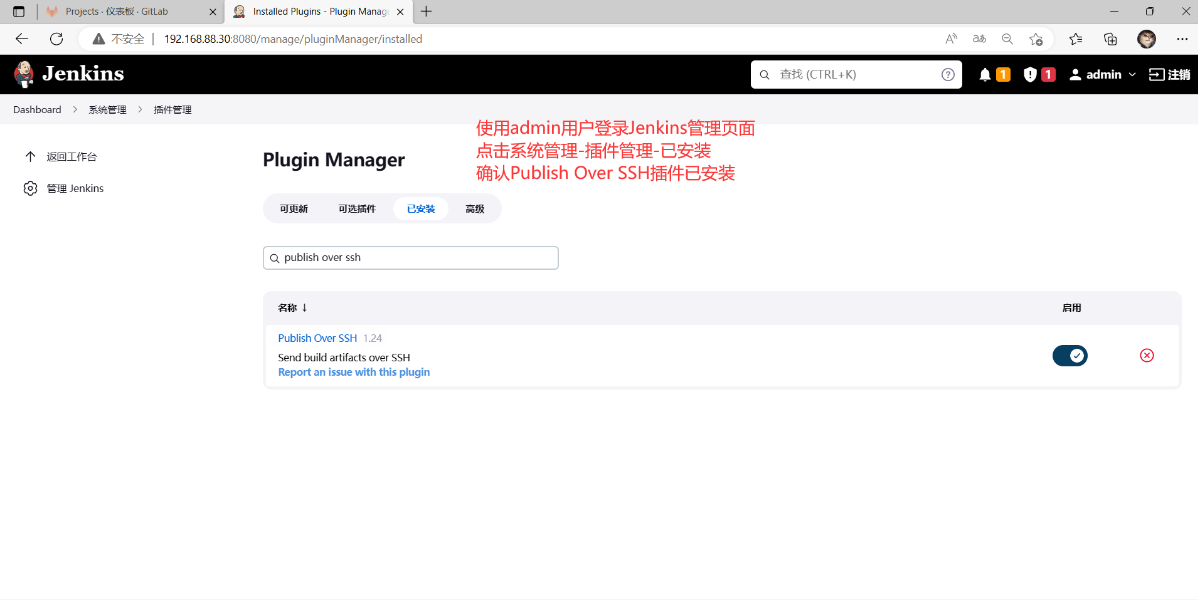Viewport: 1198px width, 600px height.
Task: Click the not secure warning icon
Action: coord(99,39)
